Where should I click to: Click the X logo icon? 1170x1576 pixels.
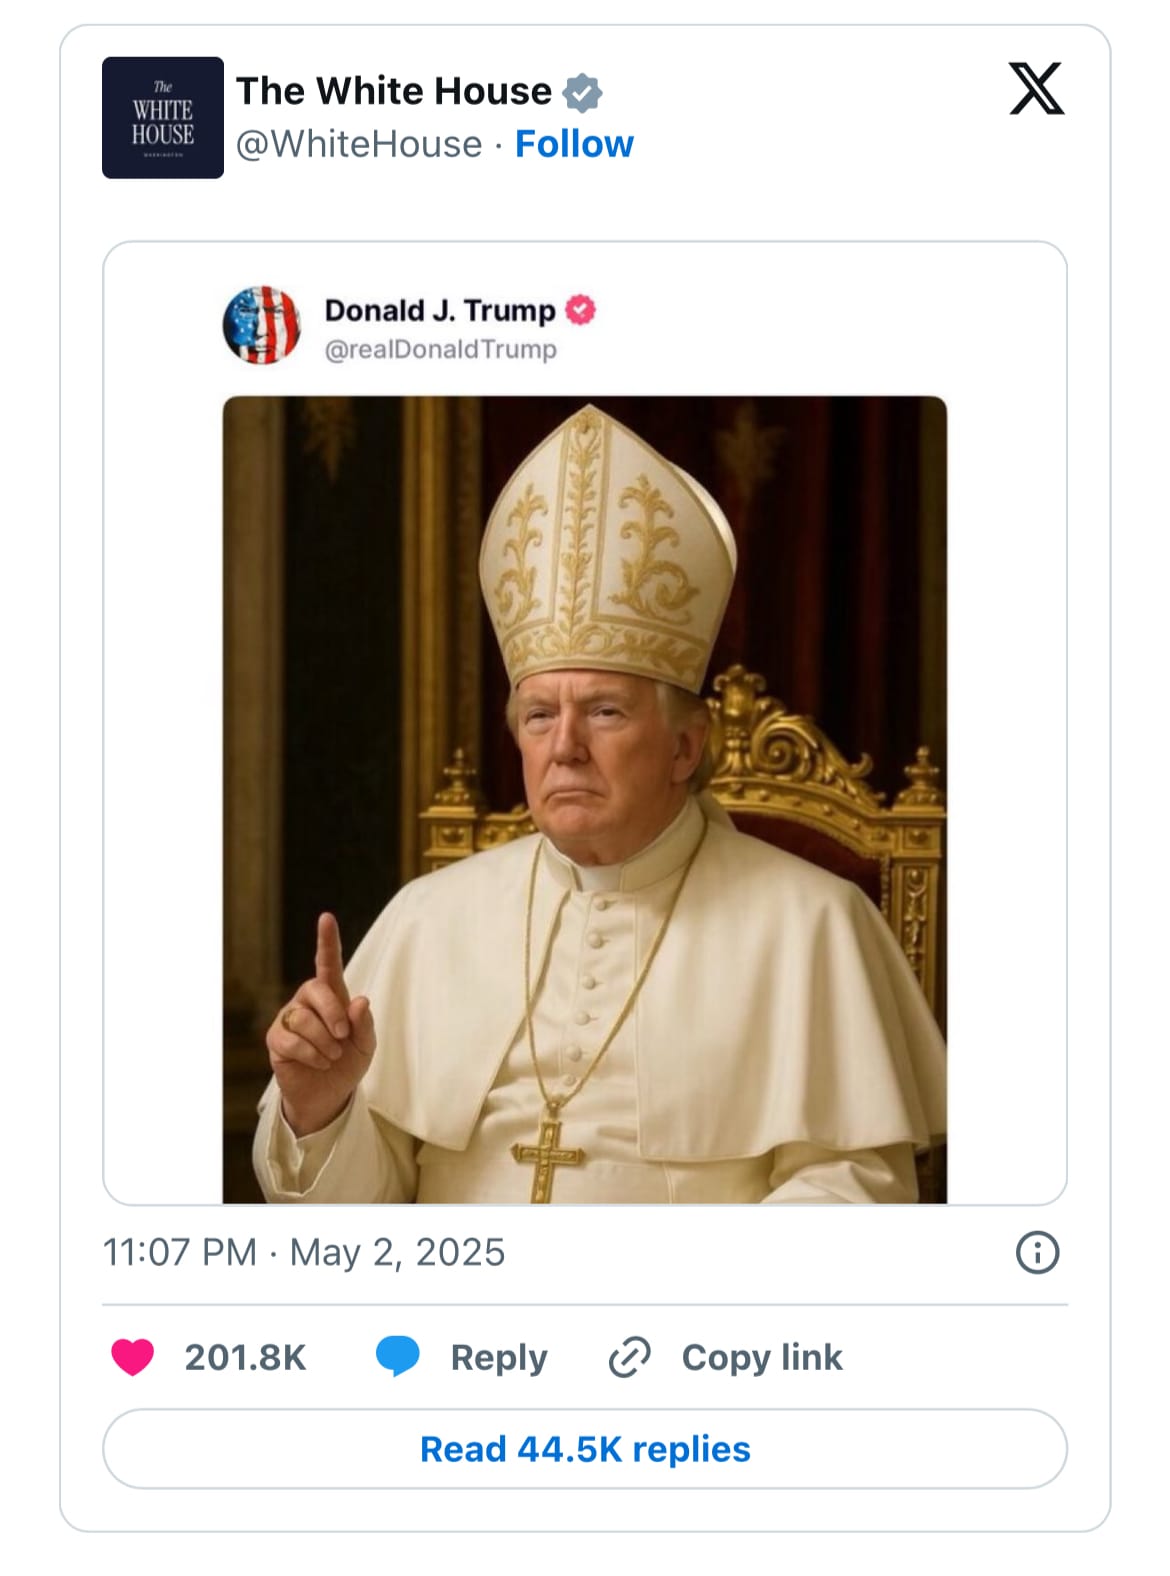pyautogui.click(x=1036, y=89)
